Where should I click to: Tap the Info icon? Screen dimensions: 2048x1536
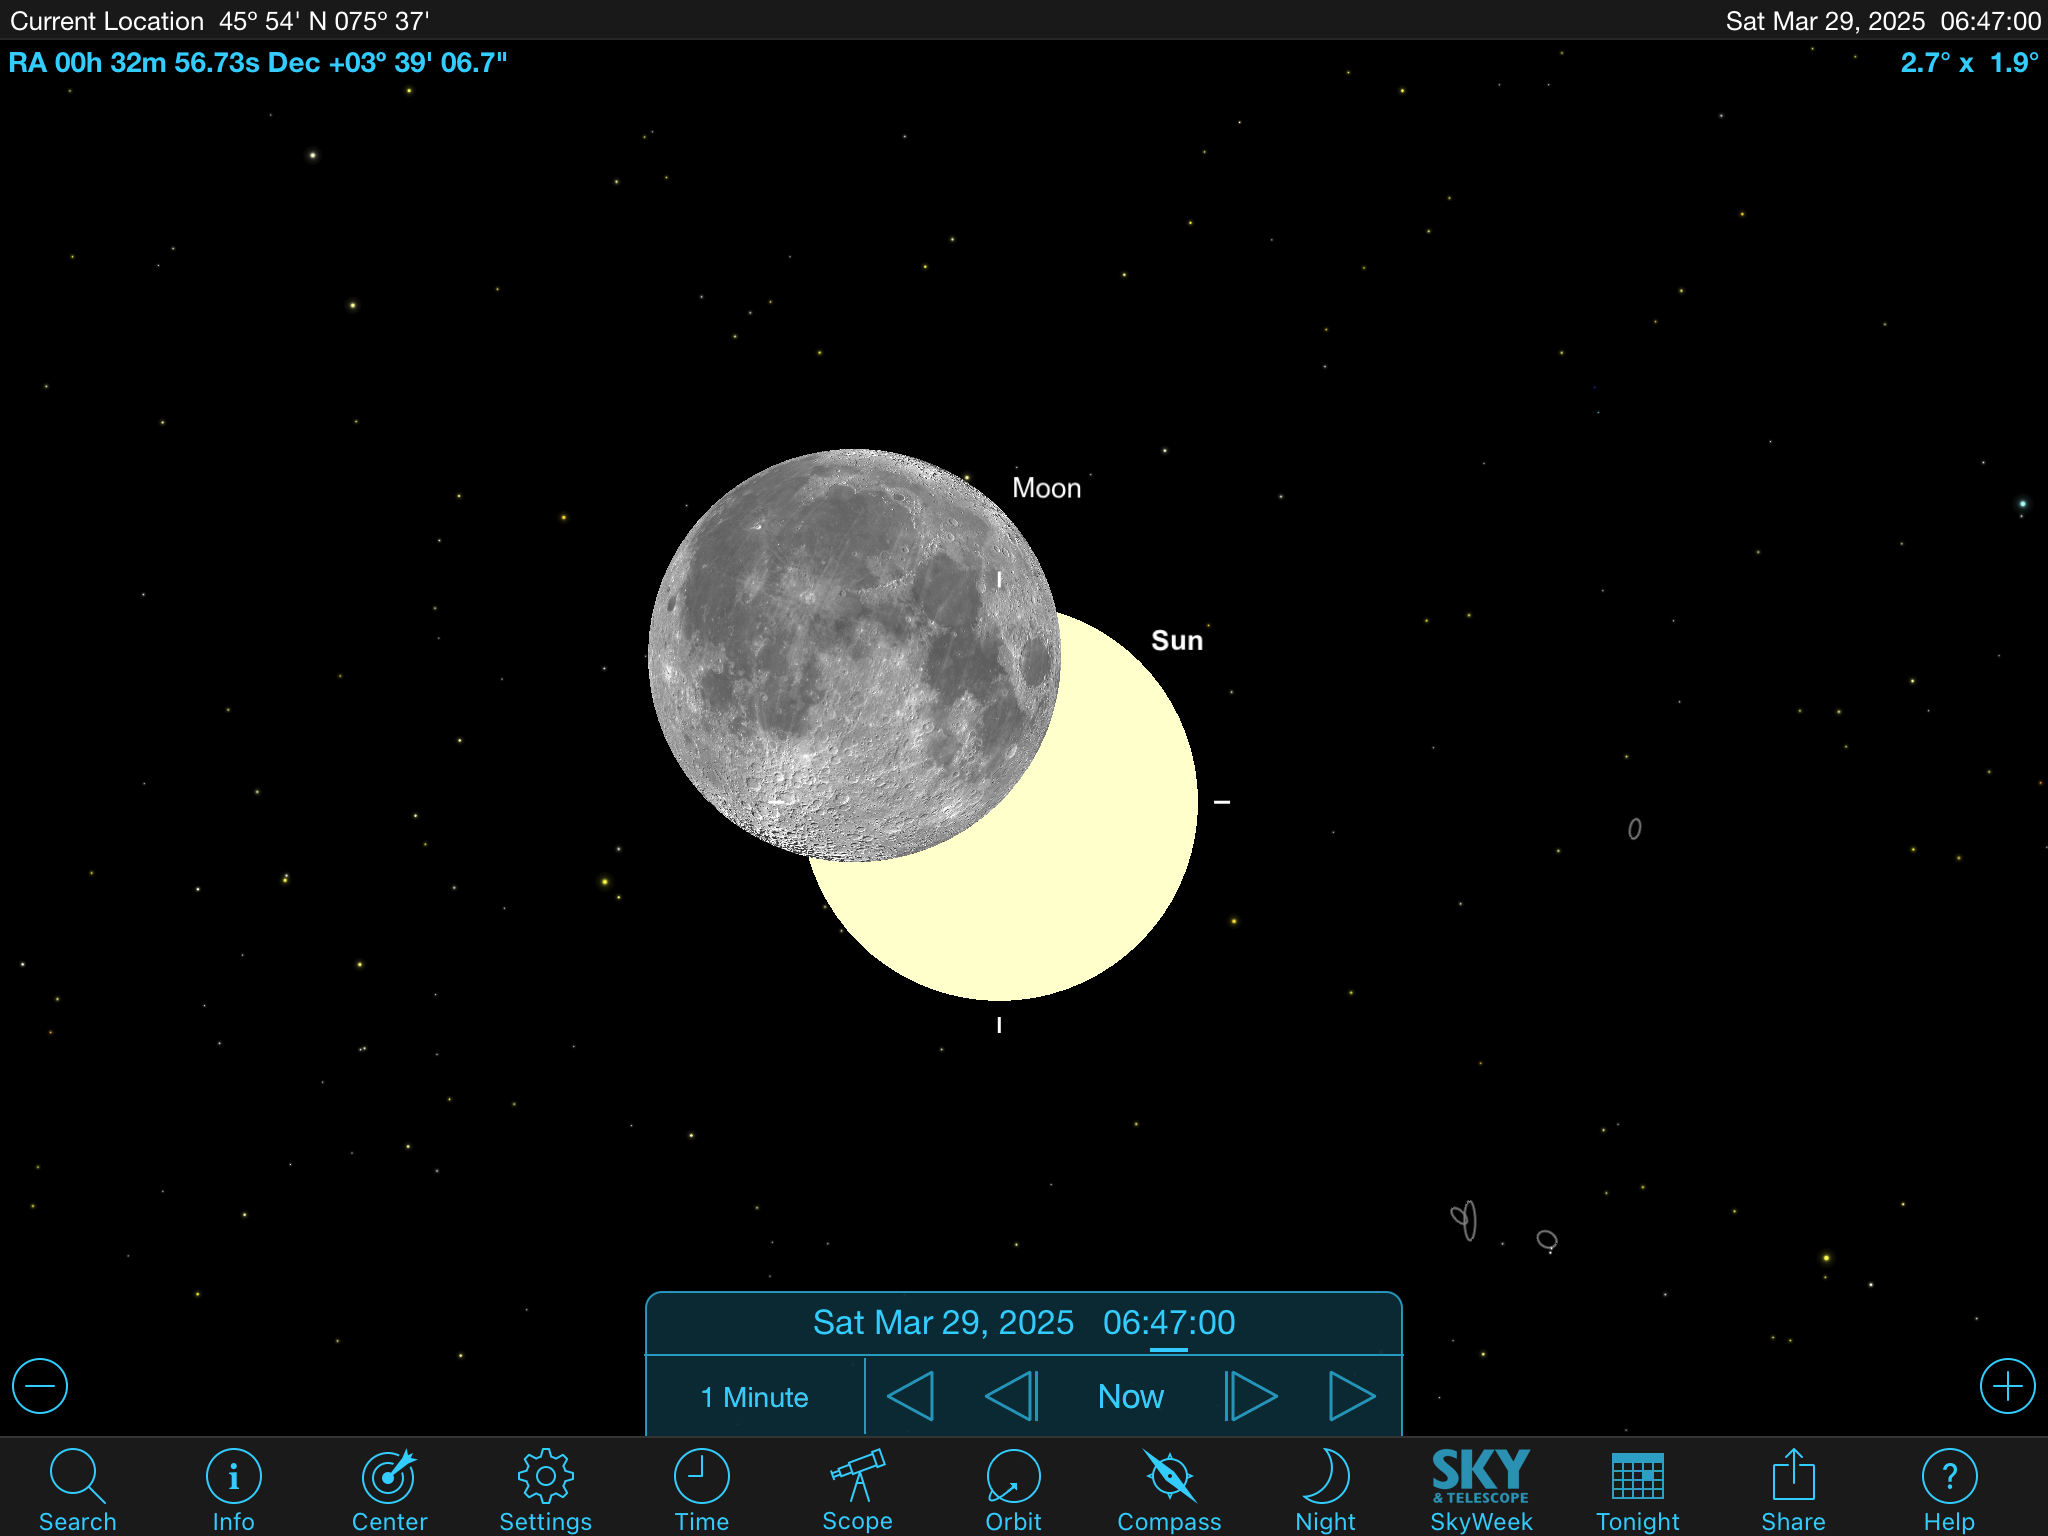233,1487
